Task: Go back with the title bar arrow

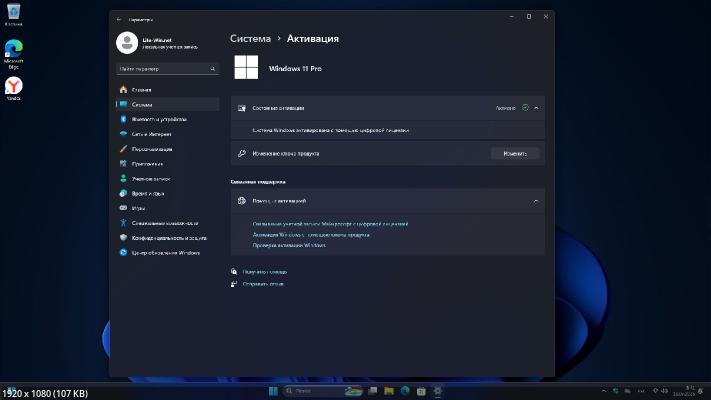Action: [x=119, y=20]
